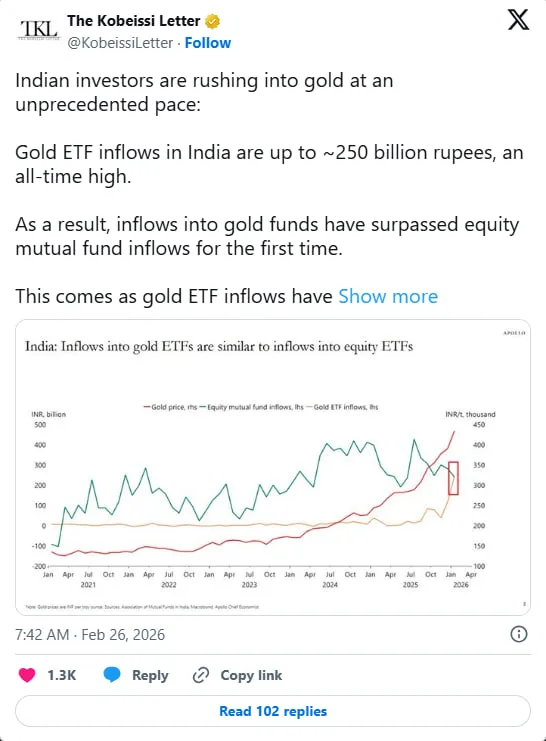Open the TKL profile avatar
Viewport: 546px width, 741px height.
coord(39,29)
